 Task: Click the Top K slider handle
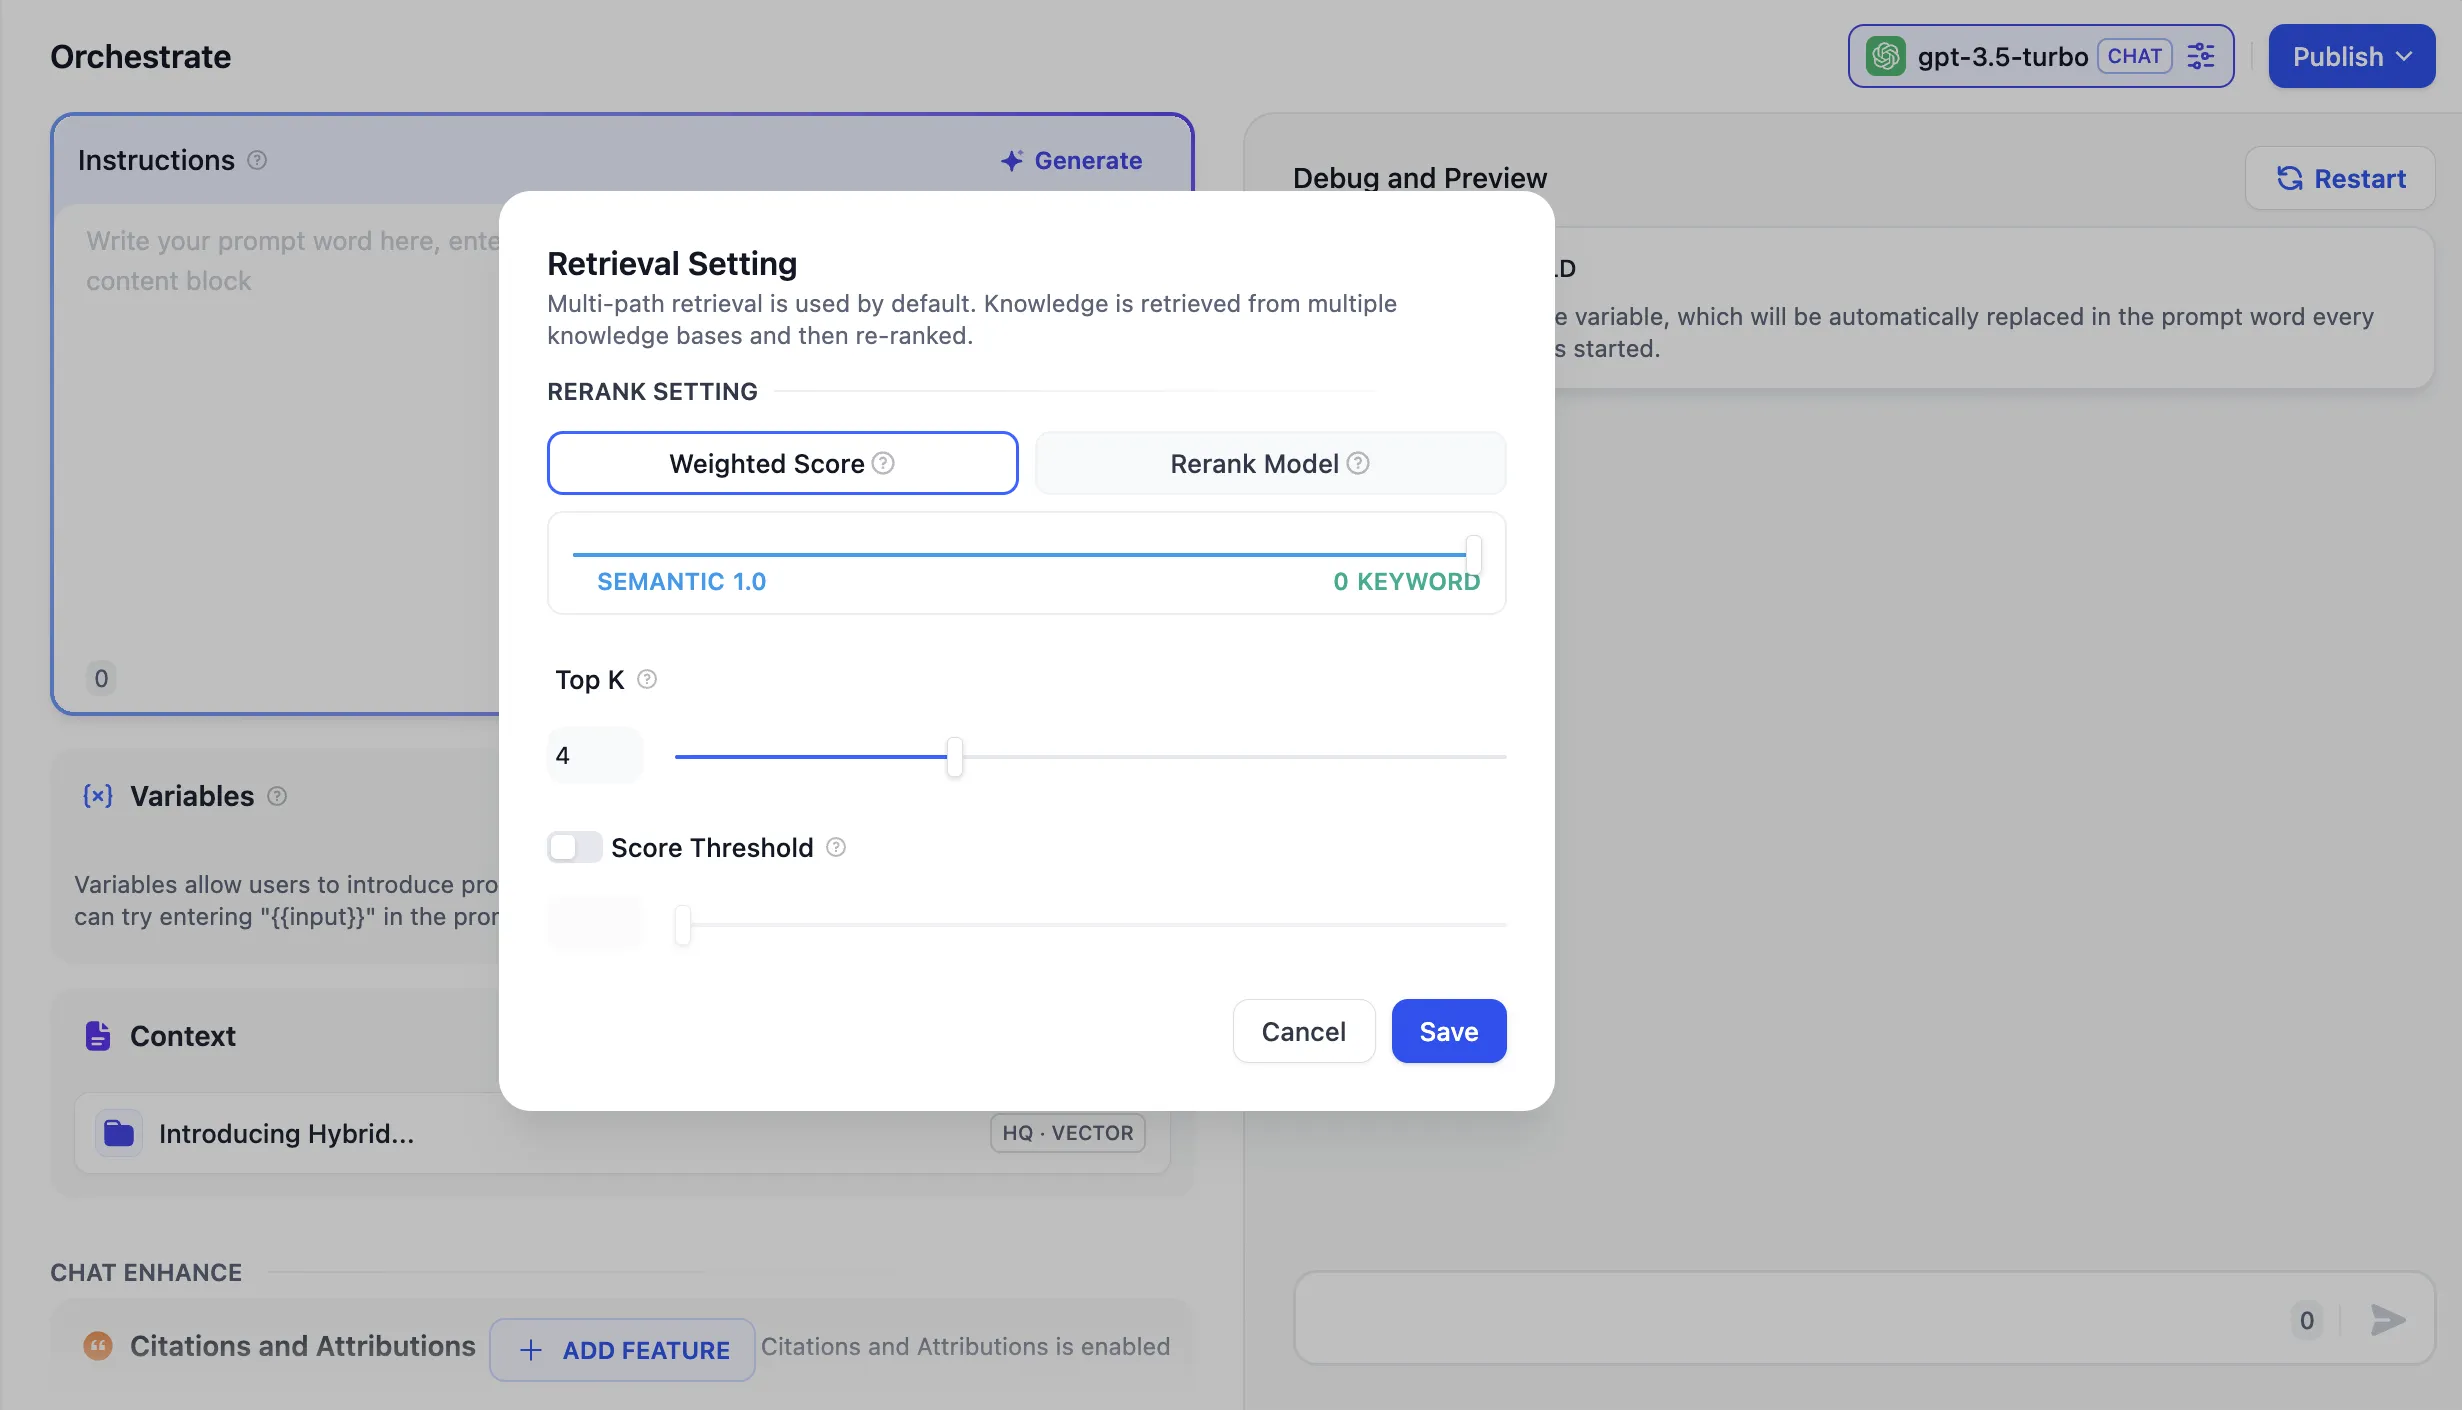click(x=955, y=757)
